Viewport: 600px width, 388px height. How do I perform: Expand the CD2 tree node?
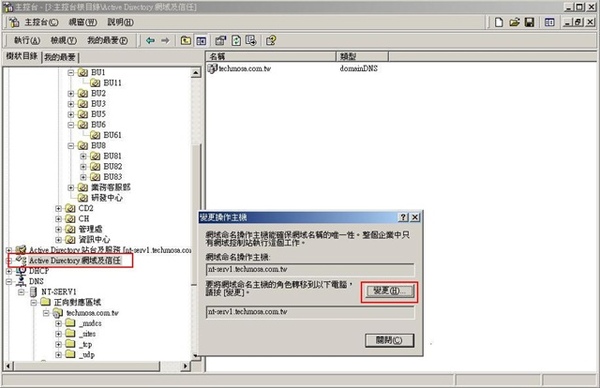58,209
